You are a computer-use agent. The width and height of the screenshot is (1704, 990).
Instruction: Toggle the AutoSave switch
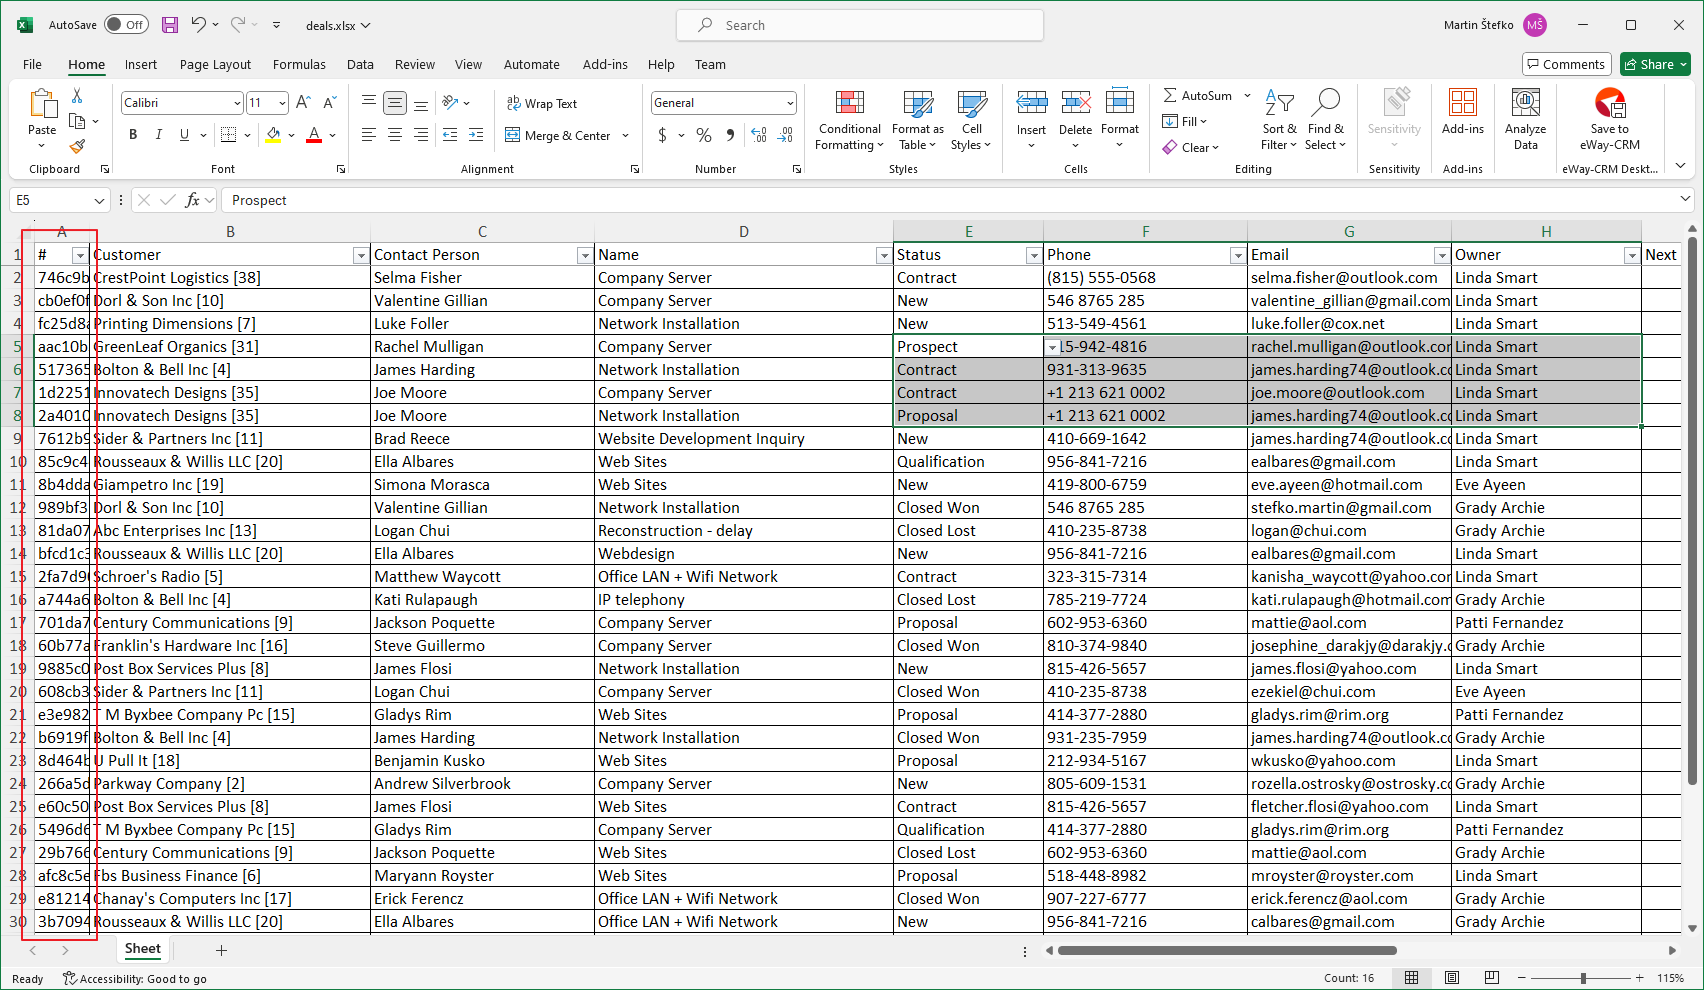[x=126, y=25]
